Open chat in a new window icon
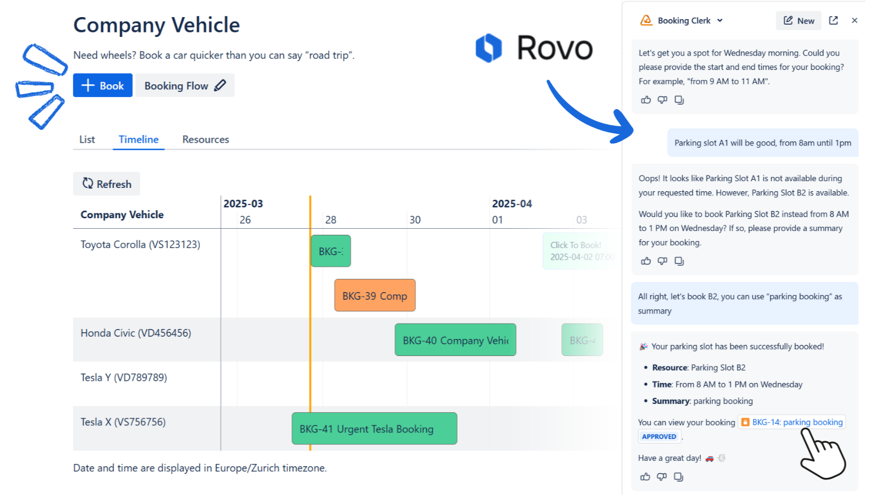This screenshot has height=496, width=871. tap(833, 21)
